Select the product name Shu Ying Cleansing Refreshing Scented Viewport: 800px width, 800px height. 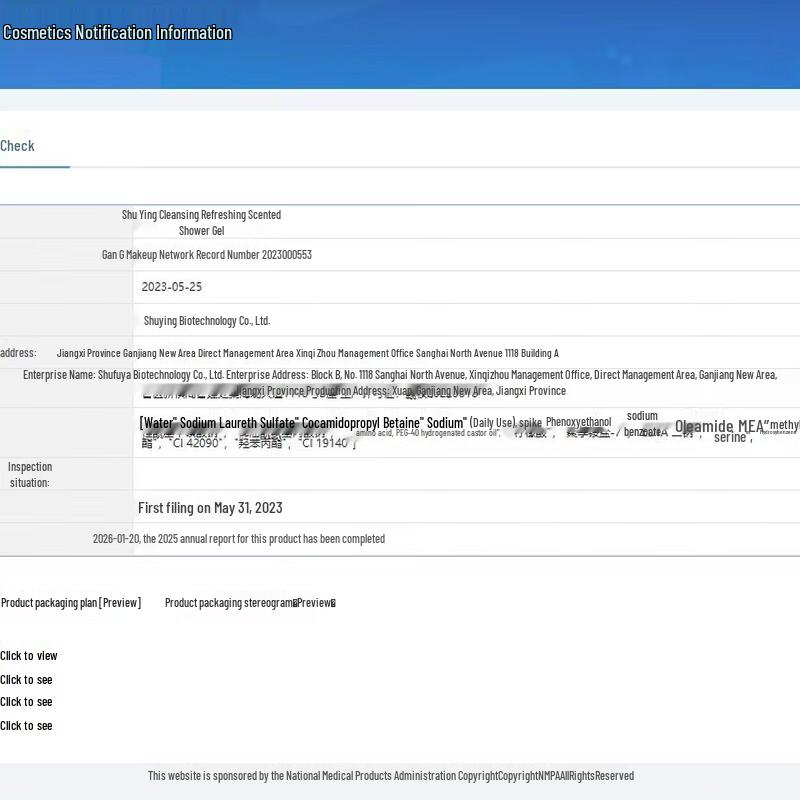[202, 215]
